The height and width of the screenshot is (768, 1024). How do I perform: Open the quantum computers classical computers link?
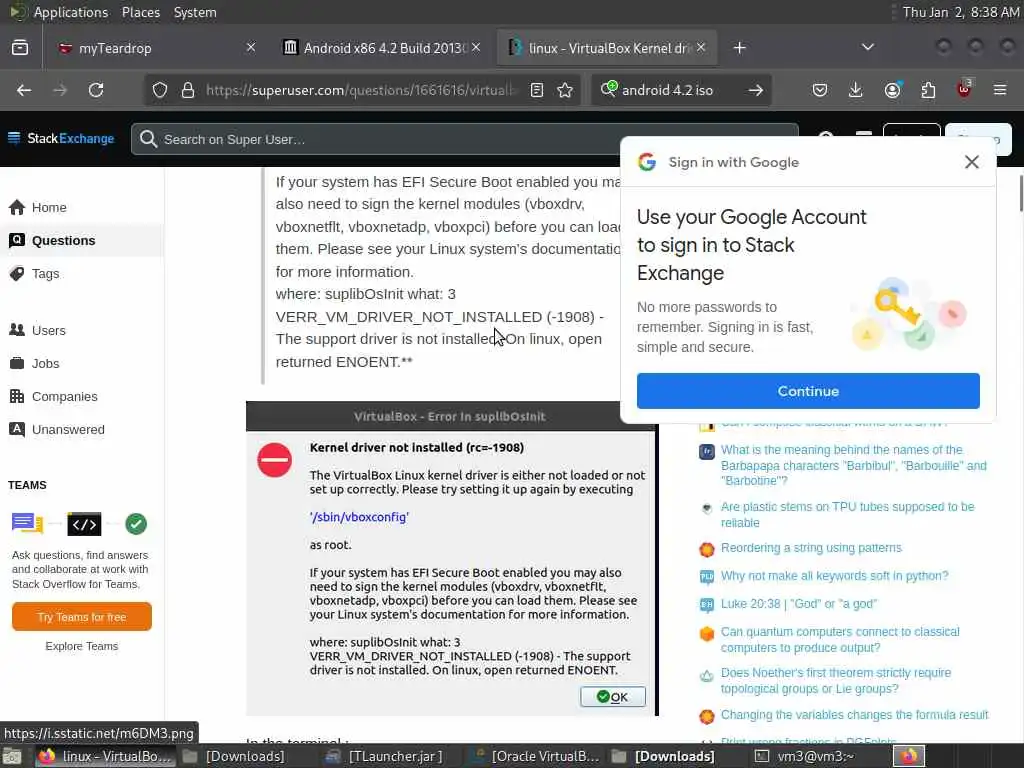pyautogui.click(x=840, y=639)
